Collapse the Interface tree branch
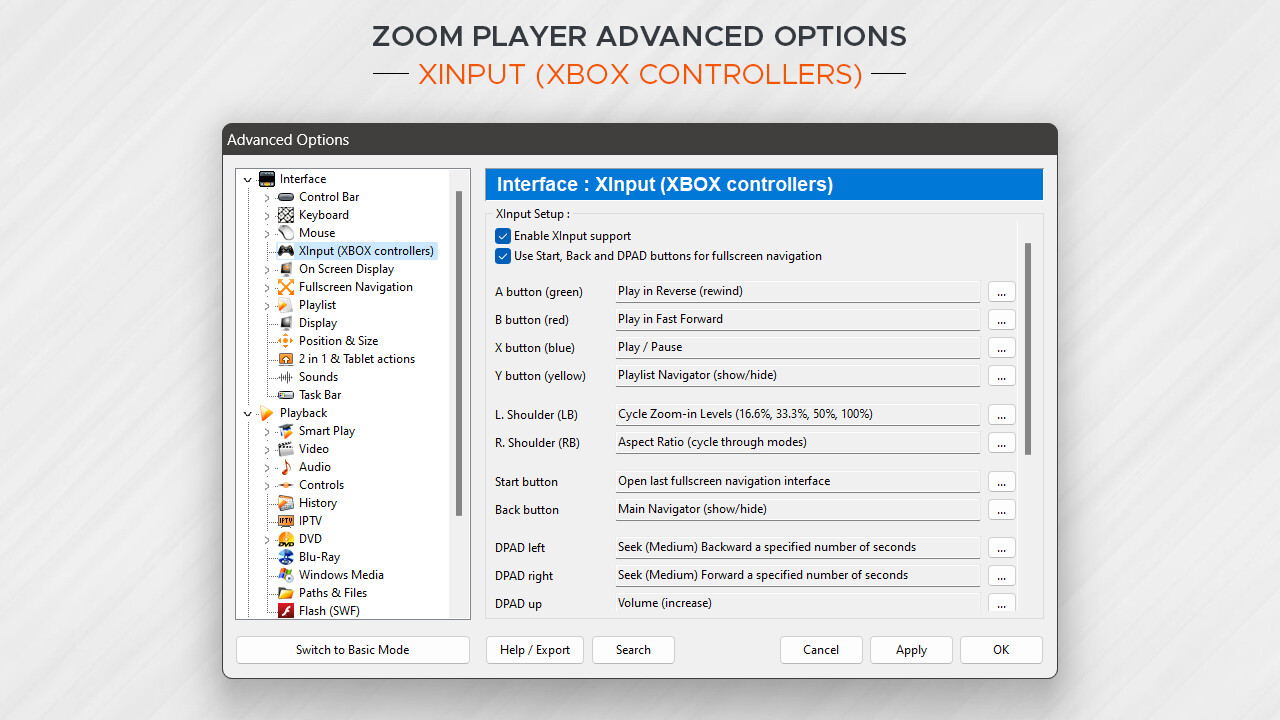 tap(247, 178)
